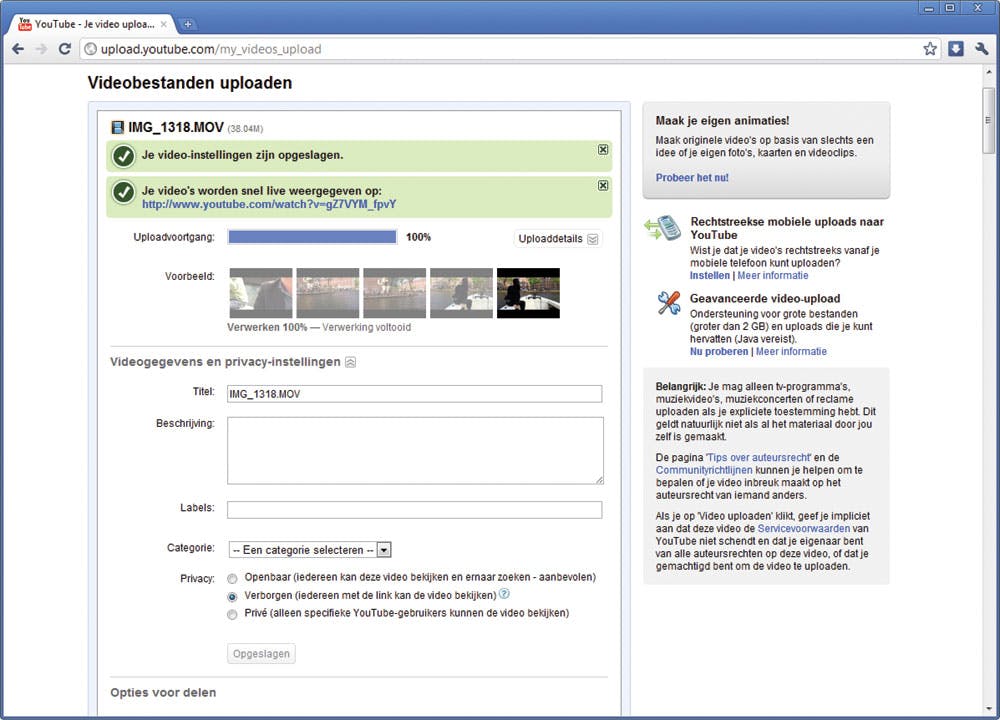Click the Labels input field

[415, 510]
